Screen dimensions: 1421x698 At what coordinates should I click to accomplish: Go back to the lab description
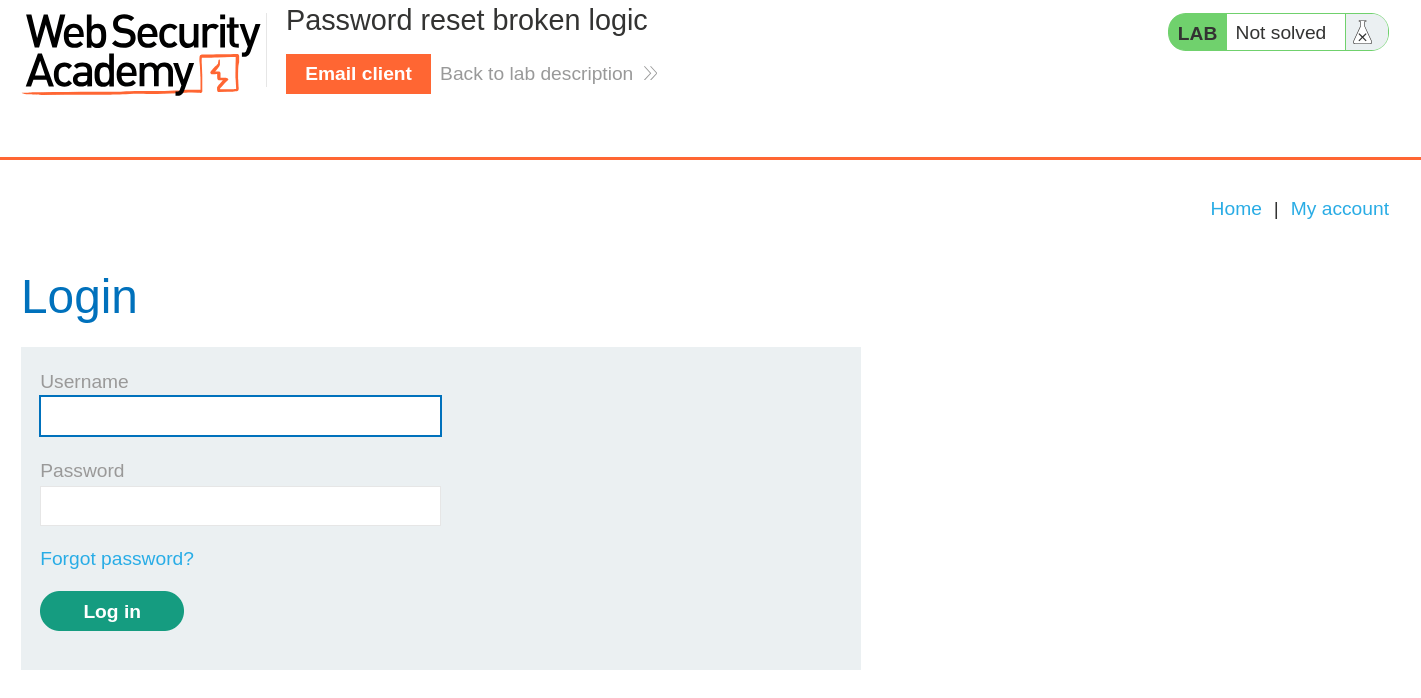click(537, 73)
